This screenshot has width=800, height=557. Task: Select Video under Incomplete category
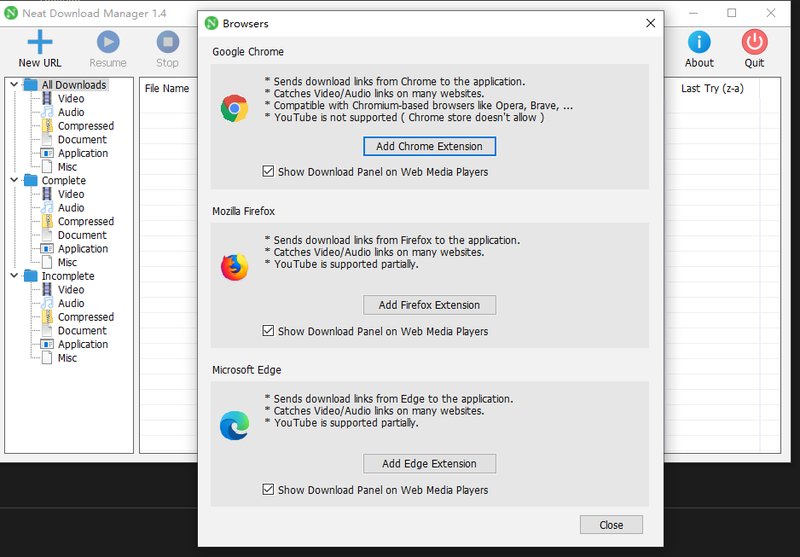pos(71,290)
